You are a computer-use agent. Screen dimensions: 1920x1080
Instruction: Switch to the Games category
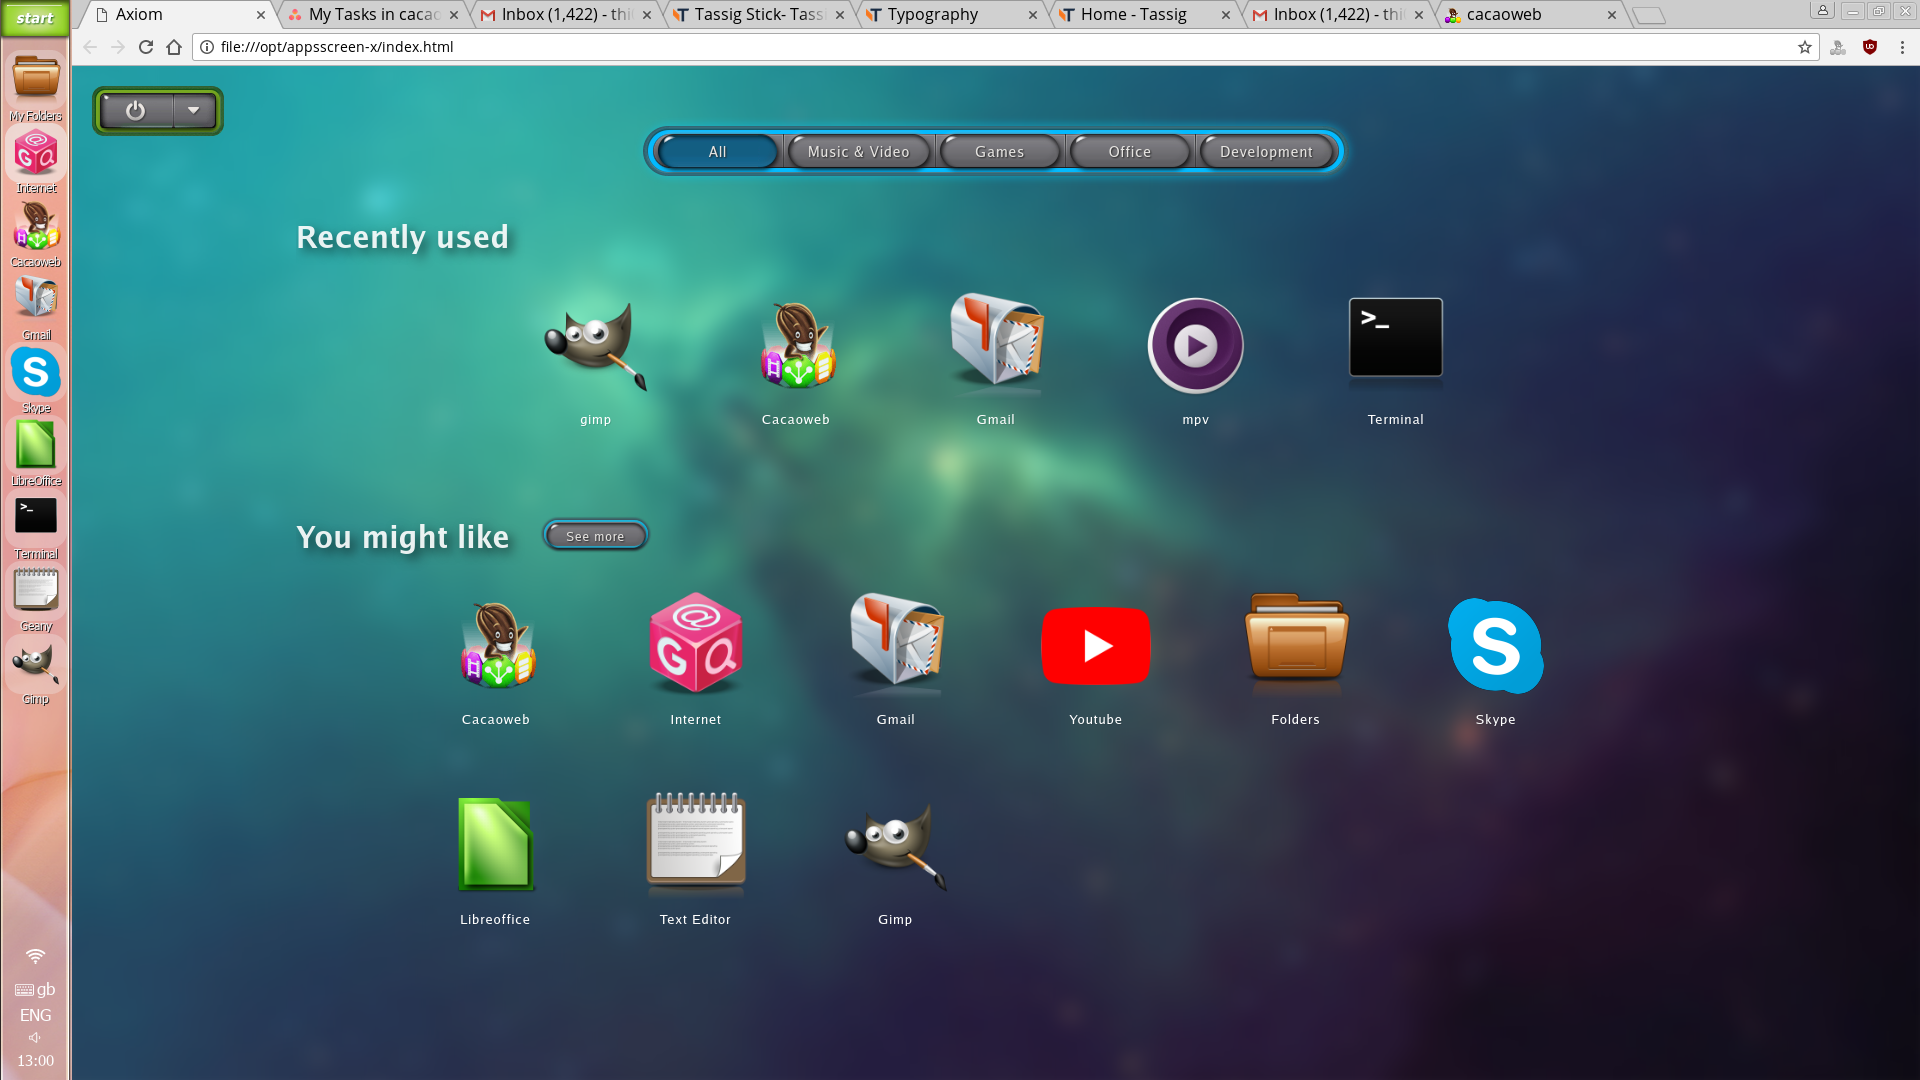tap(1000, 152)
